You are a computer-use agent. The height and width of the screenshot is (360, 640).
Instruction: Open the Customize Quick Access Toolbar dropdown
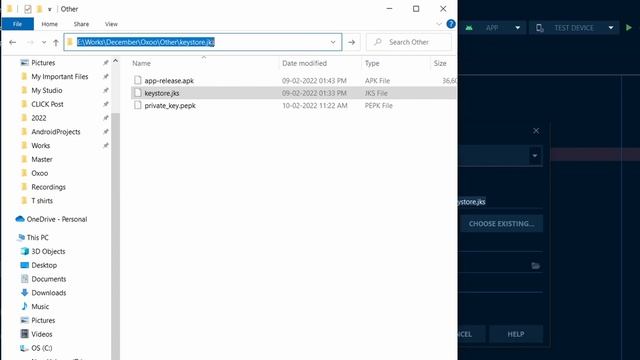tap(49, 9)
